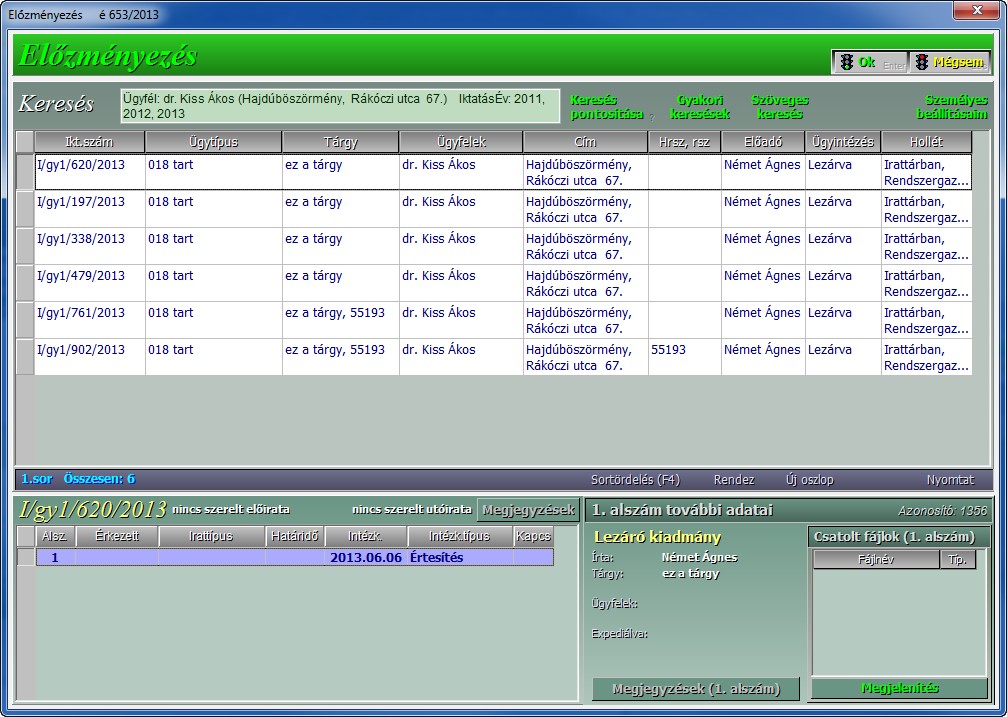Sort by Ügytípus column header
Viewport: 1007px width, 717px height.
tap(213, 142)
